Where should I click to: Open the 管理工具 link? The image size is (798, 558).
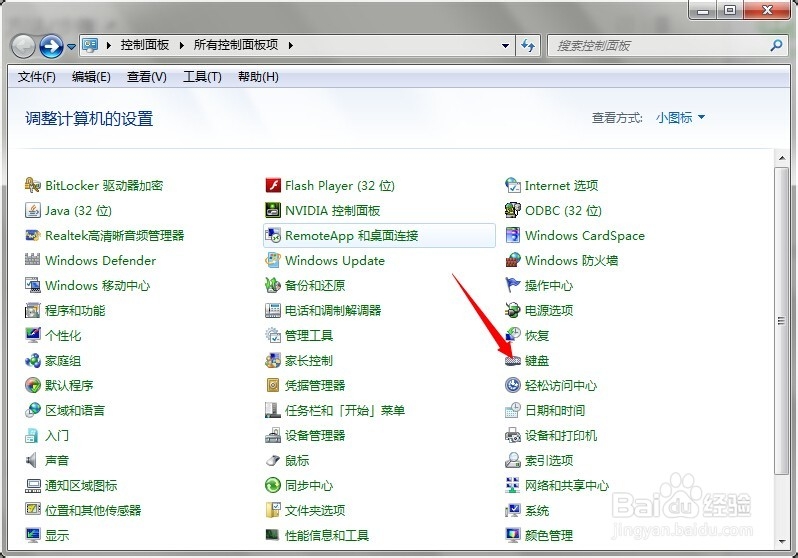[309, 335]
